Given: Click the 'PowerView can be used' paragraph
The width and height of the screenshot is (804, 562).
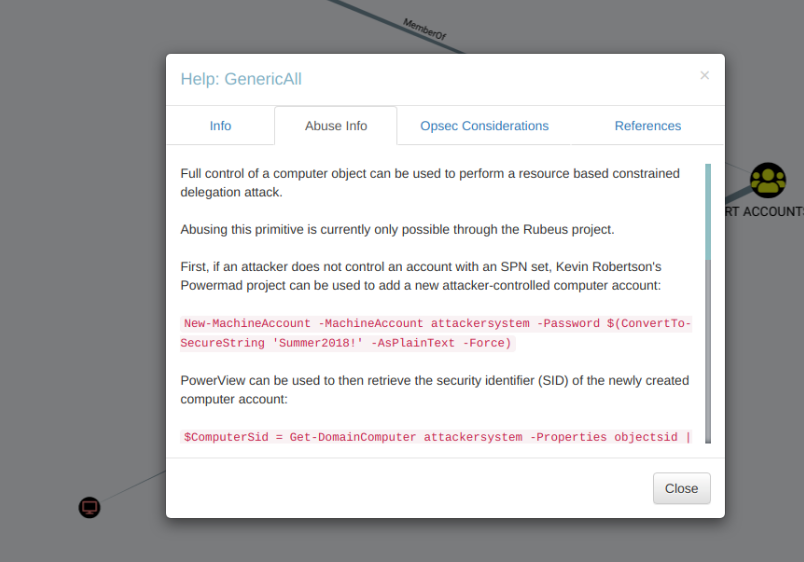Looking at the screenshot, I should [x=434, y=390].
